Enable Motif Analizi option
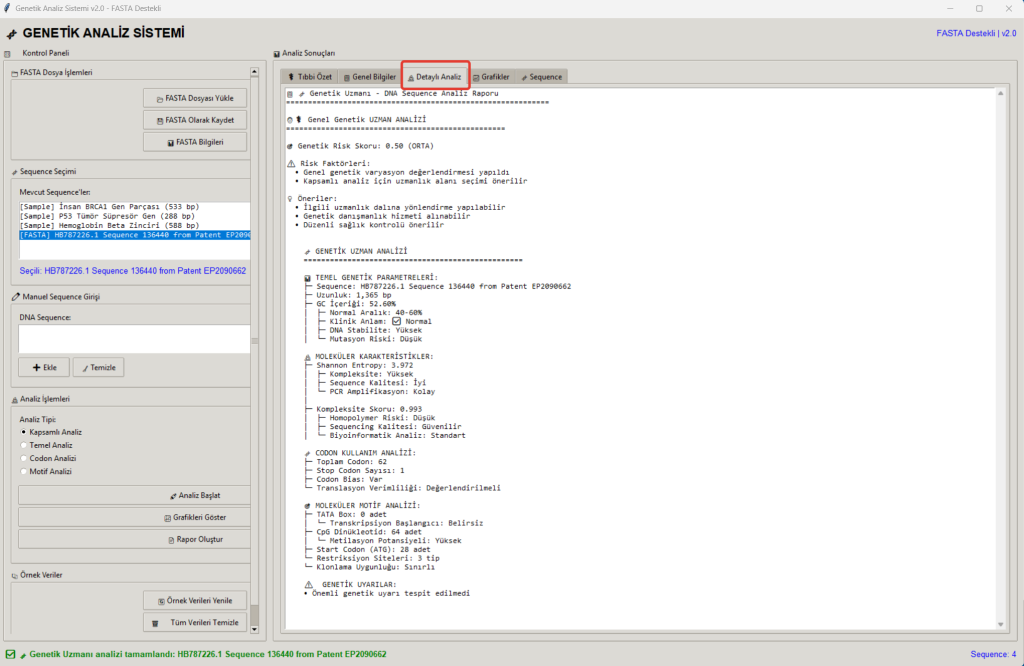Image resolution: width=1024 pixels, height=666 pixels. coord(24,471)
